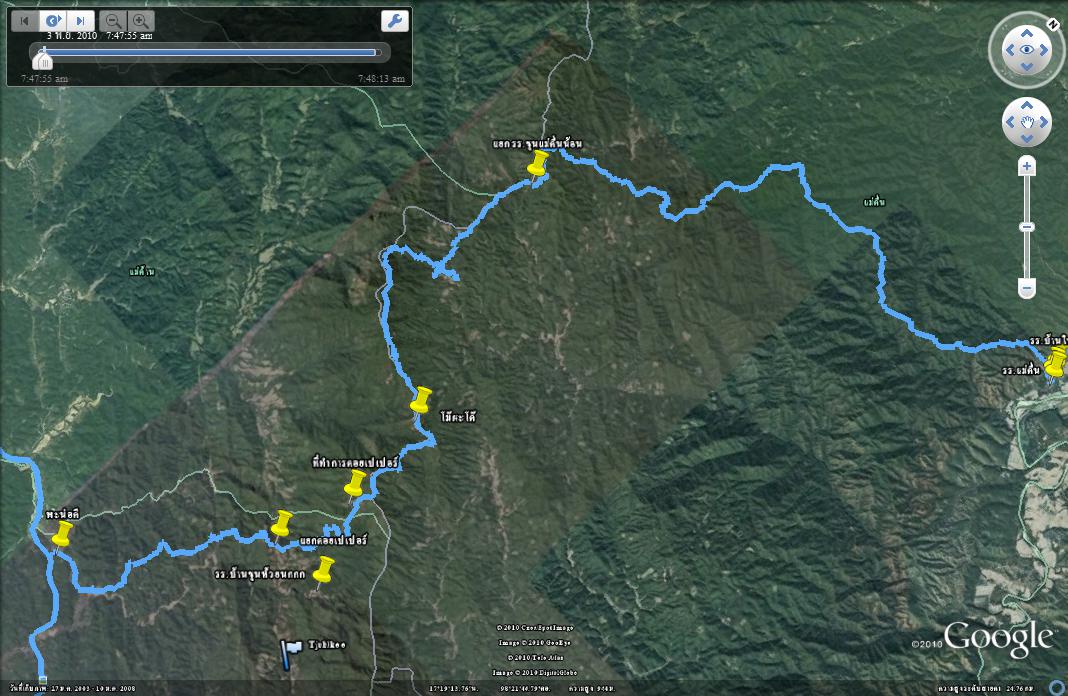Select the yellow pushpin near Tjuhikee
Screen dimensions: 1068x696
click(x=324, y=571)
